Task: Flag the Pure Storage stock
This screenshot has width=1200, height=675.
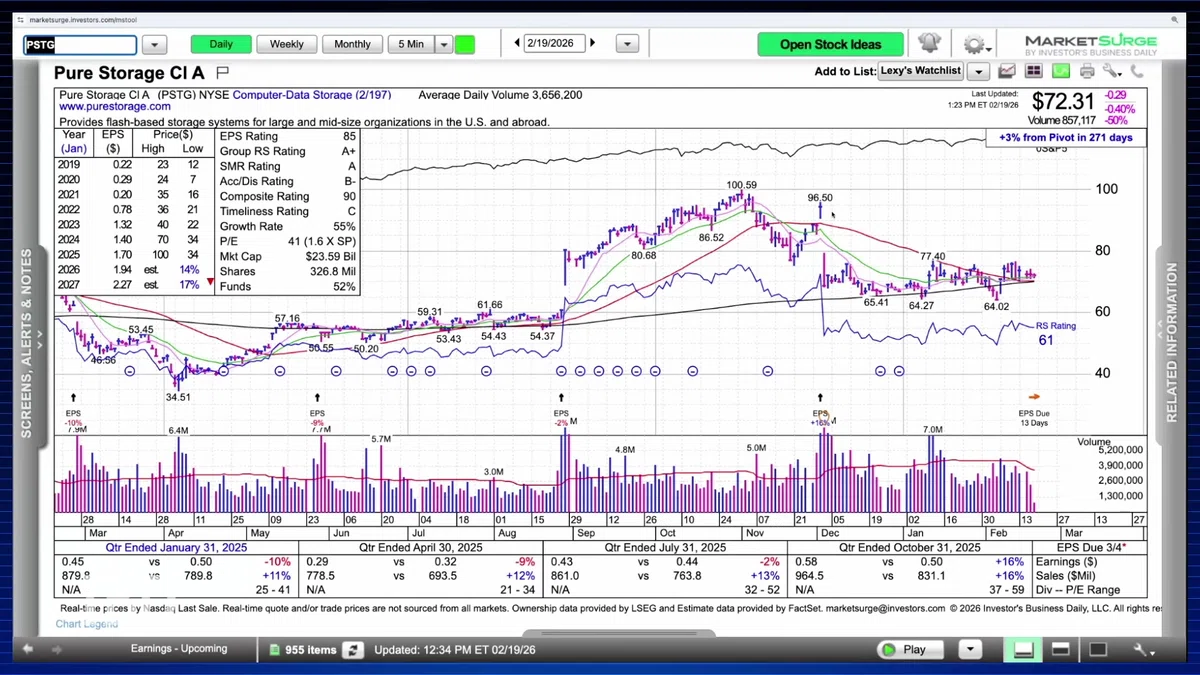Action: pos(223,72)
